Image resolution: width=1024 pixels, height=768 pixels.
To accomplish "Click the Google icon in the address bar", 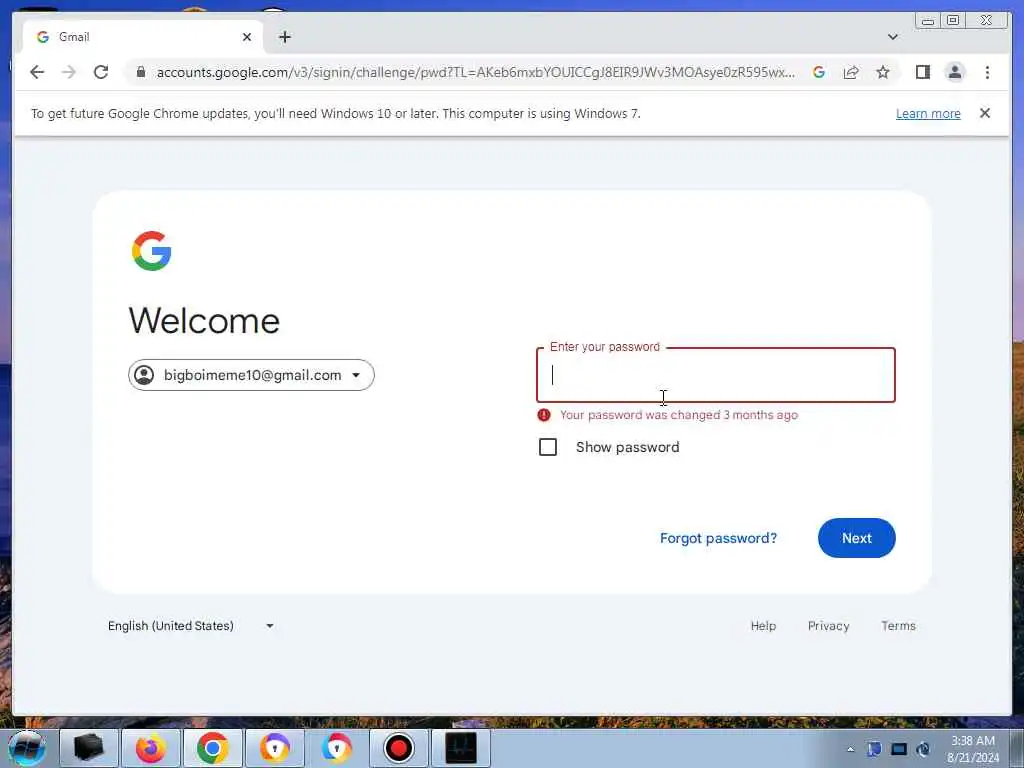I will (819, 72).
